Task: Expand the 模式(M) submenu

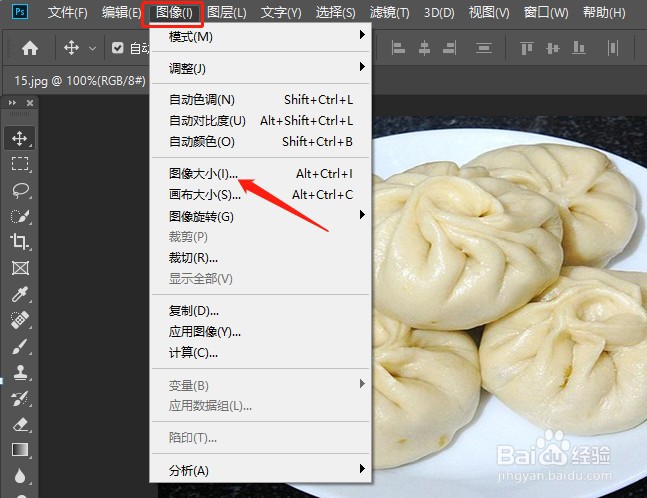Action: [260, 37]
